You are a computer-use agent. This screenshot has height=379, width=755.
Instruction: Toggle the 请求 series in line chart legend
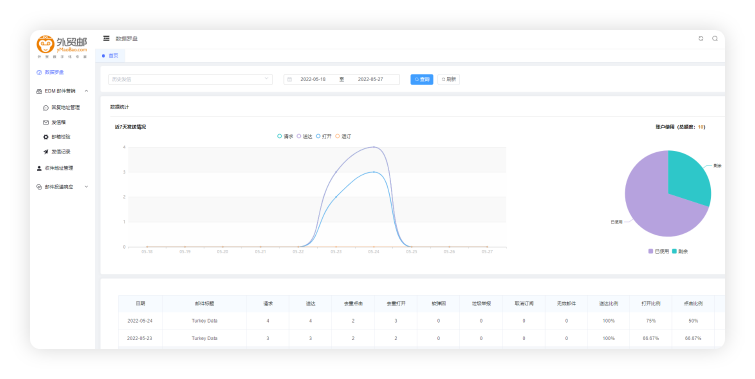[285, 136]
